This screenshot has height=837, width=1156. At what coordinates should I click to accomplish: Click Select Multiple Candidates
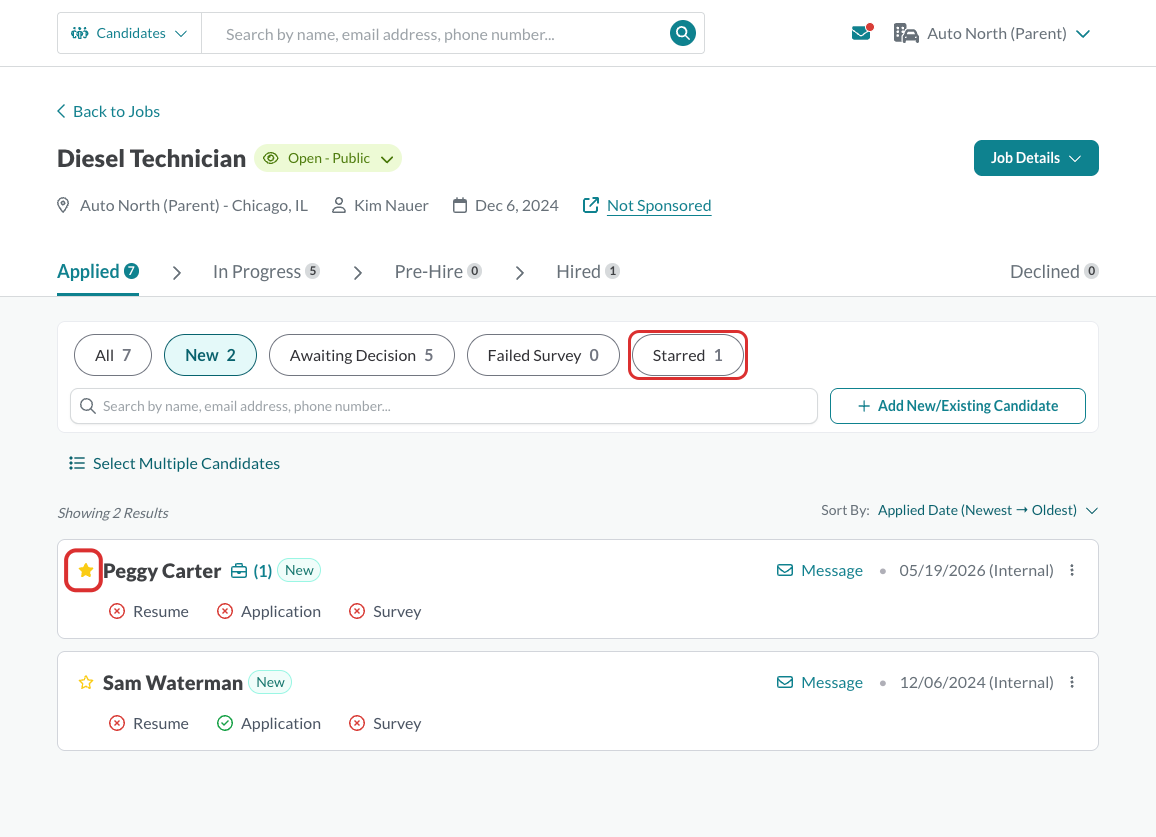175,463
